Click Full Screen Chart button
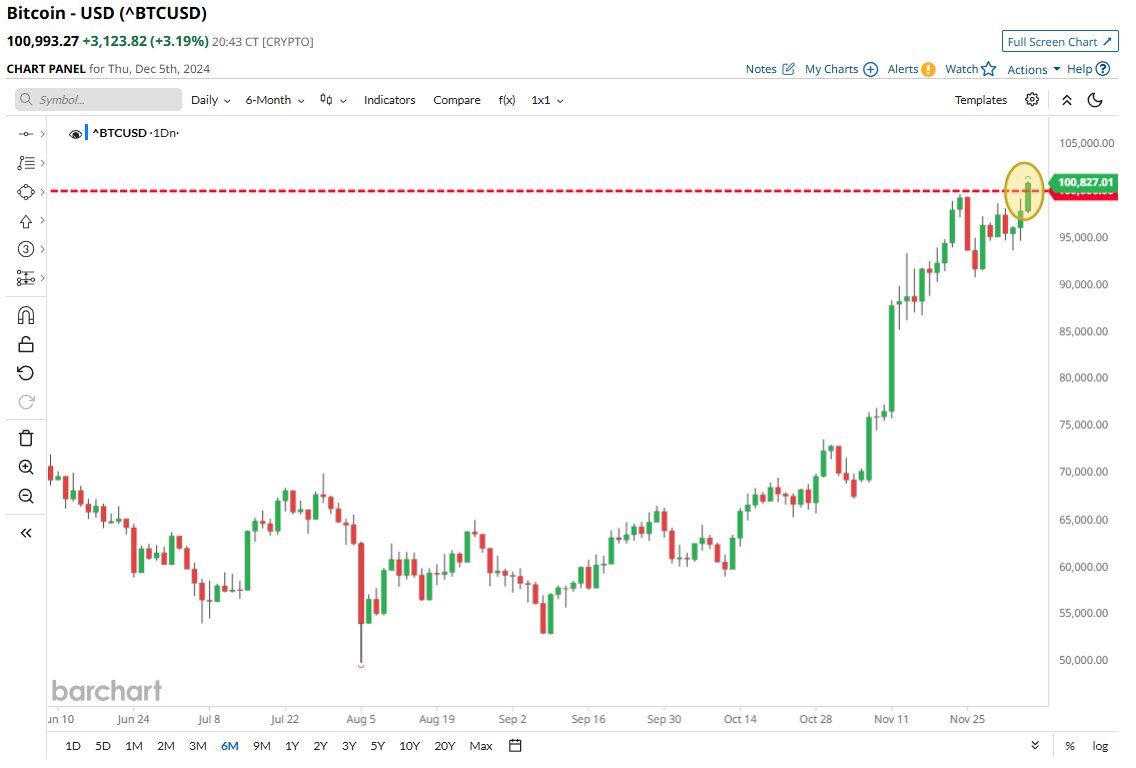 coord(1059,41)
